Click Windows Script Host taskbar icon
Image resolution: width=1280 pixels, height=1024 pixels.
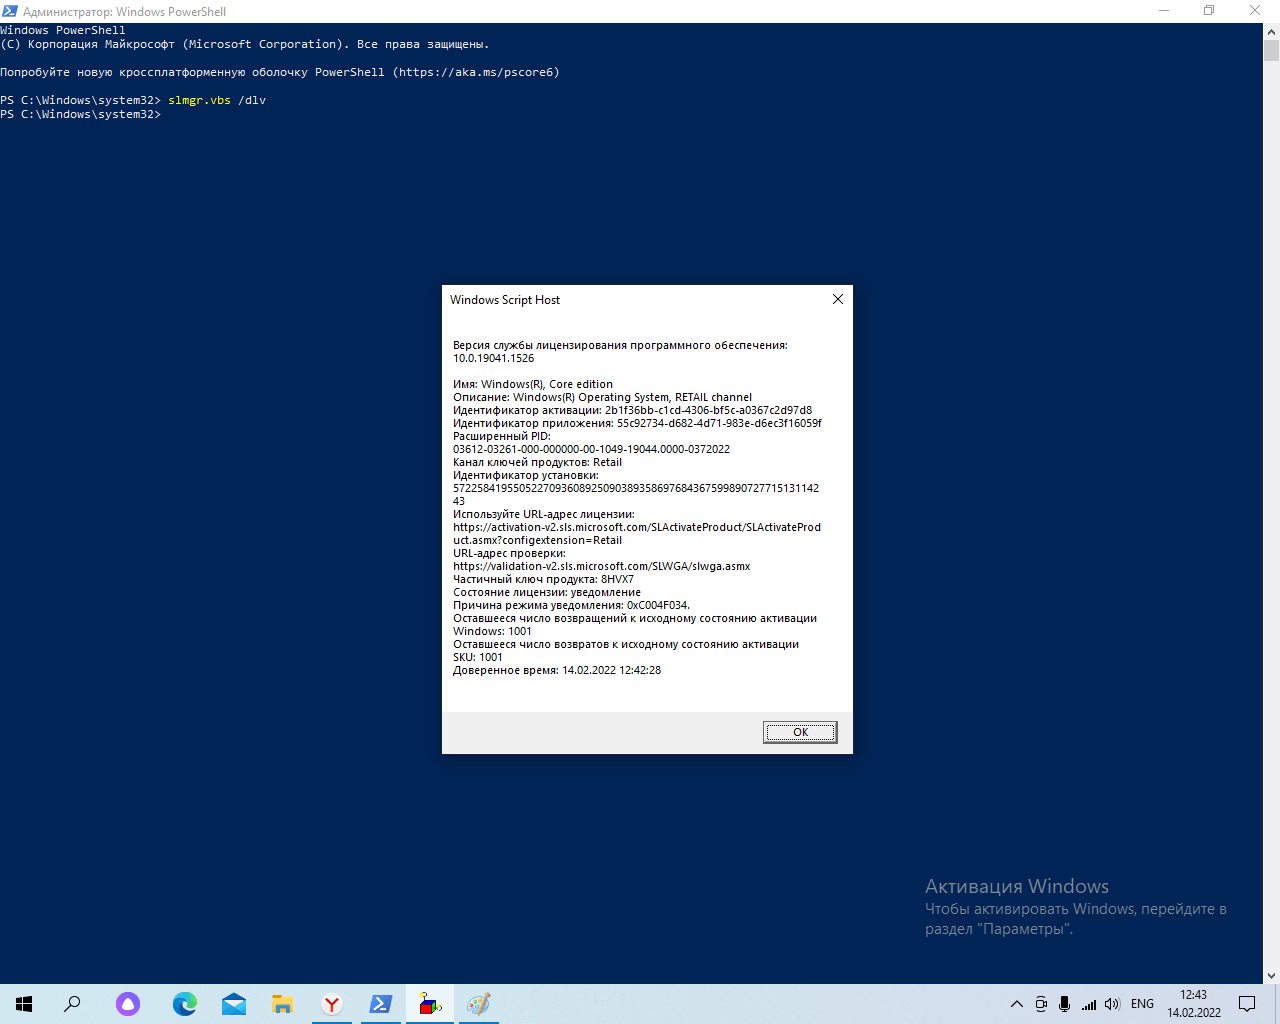[430, 1004]
